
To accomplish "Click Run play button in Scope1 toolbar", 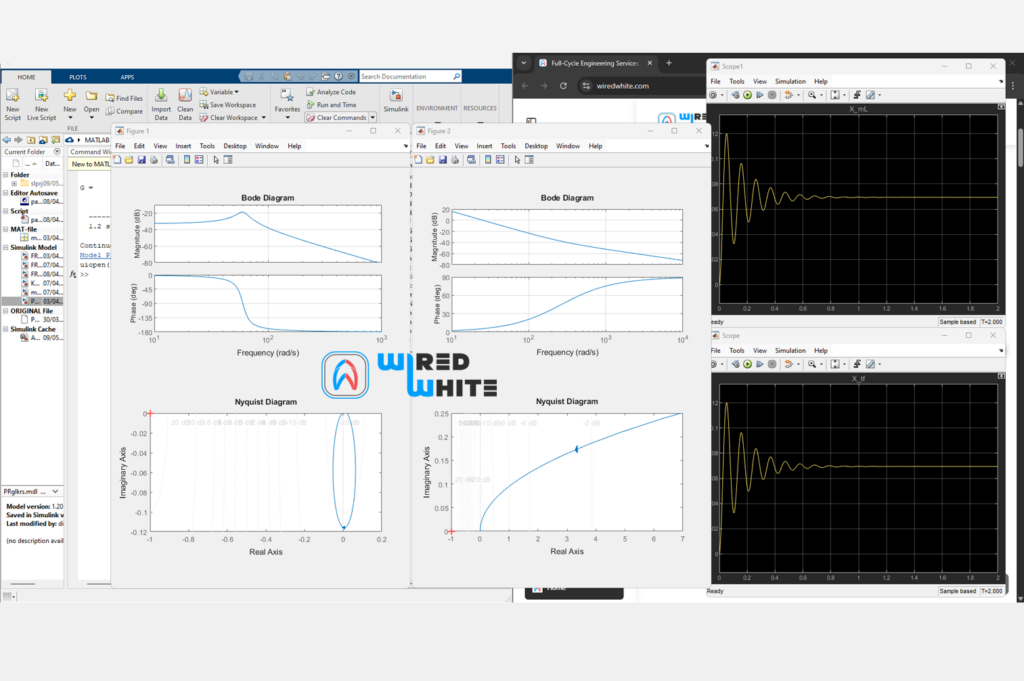I will (x=748, y=95).
